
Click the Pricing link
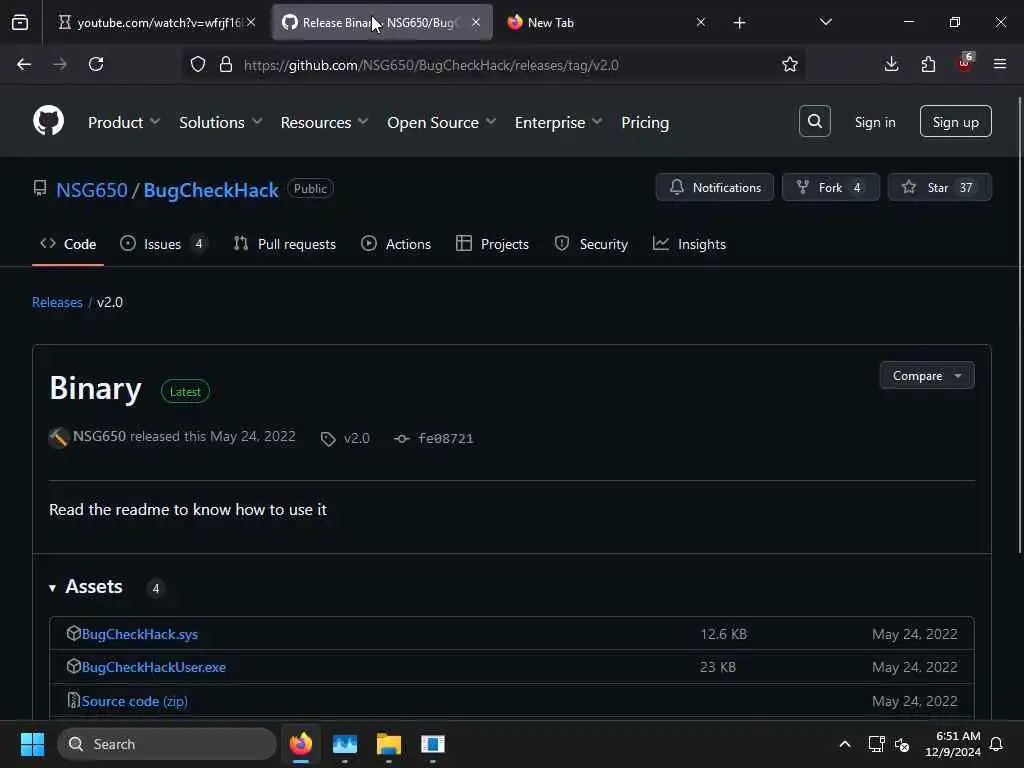tap(645, 122)
